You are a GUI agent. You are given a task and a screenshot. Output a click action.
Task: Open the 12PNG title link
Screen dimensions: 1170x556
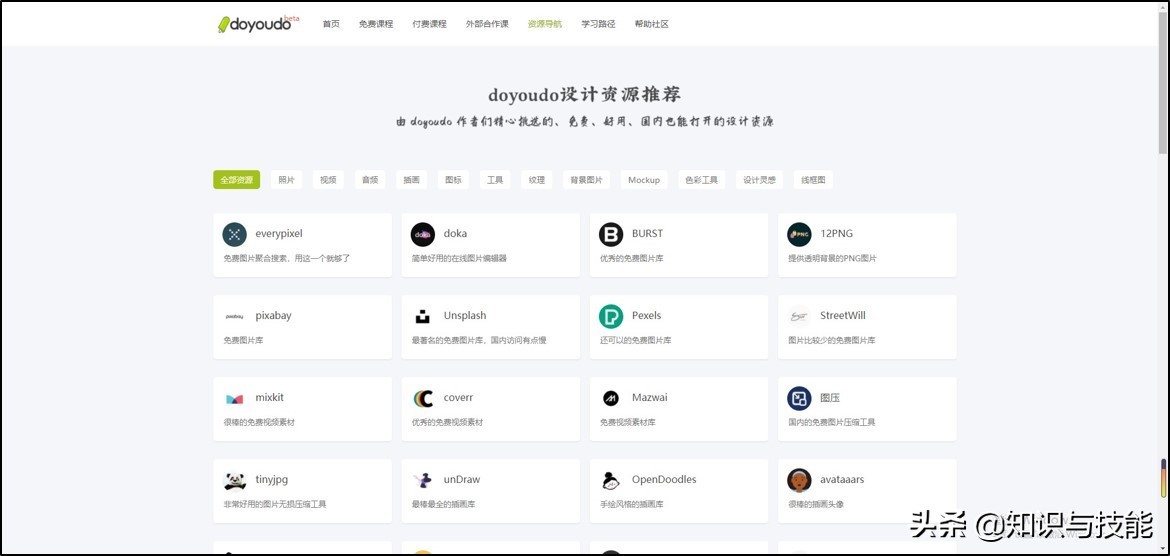tap(836, 234)
